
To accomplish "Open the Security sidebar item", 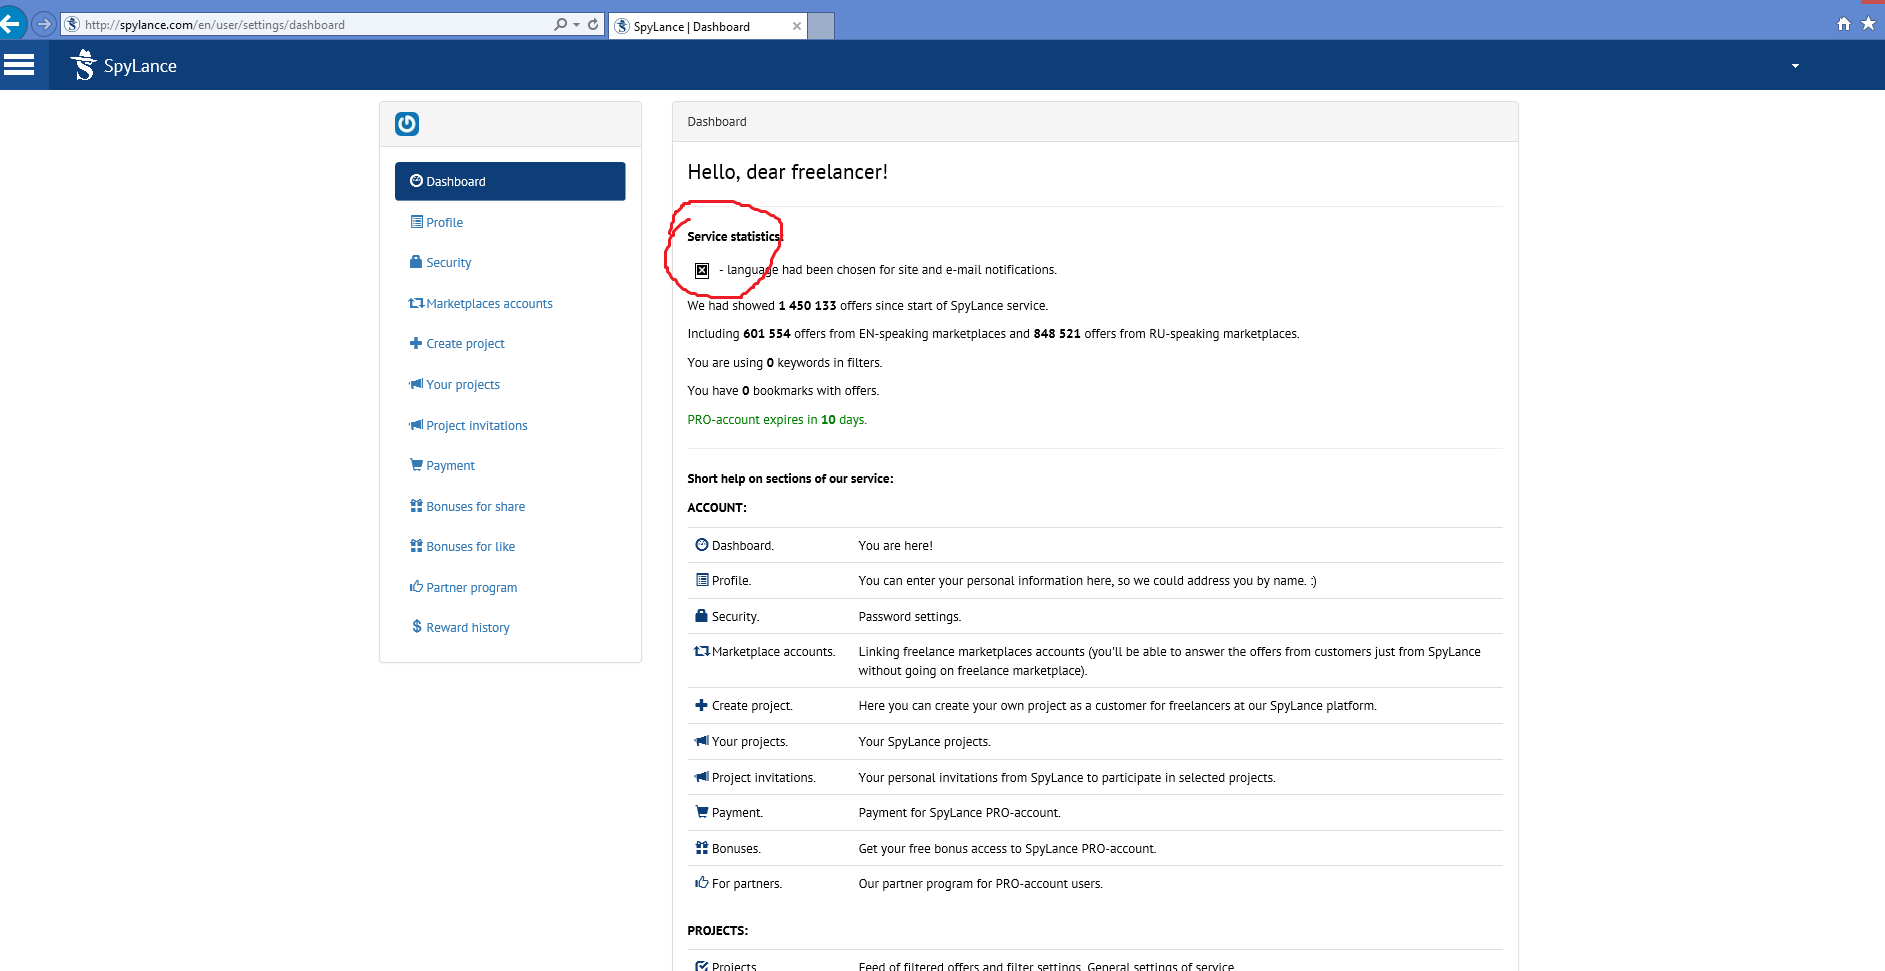I will 448,263.
